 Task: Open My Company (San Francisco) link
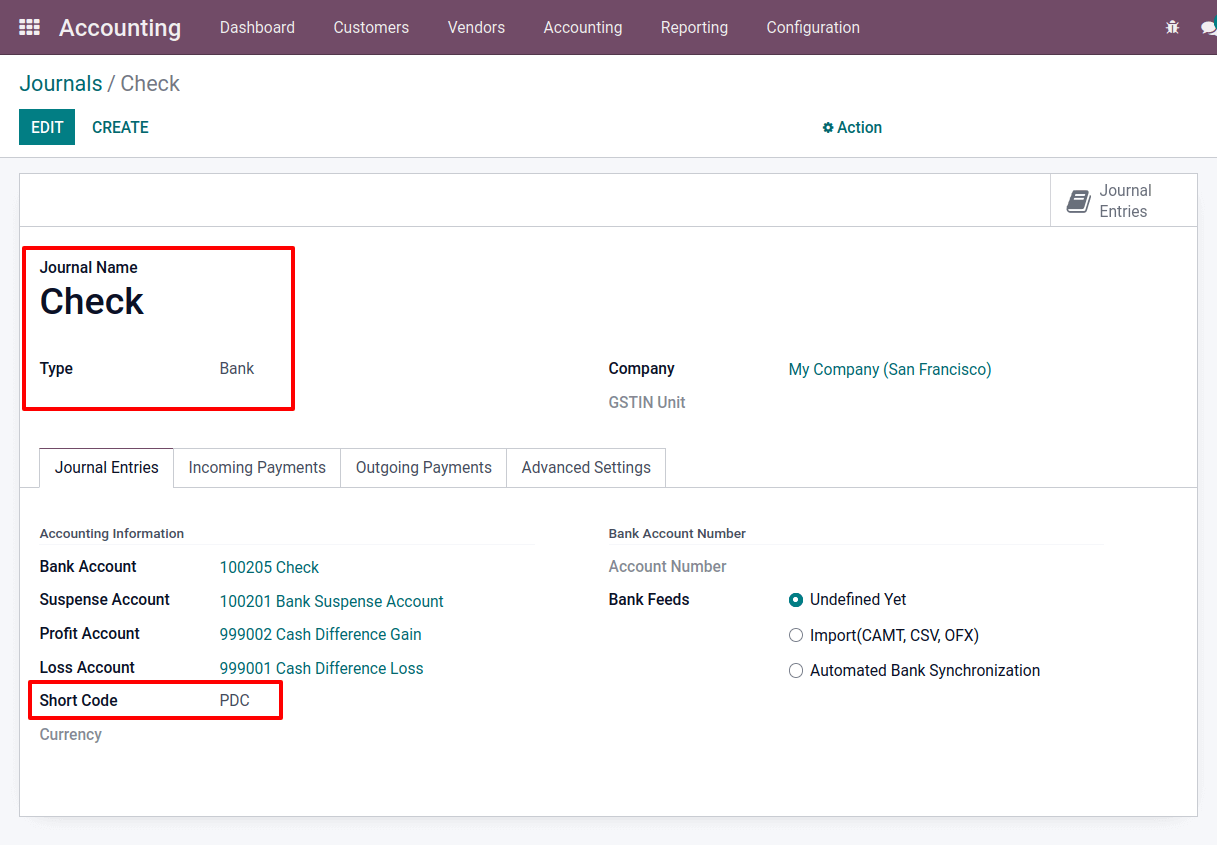(890, 370)
